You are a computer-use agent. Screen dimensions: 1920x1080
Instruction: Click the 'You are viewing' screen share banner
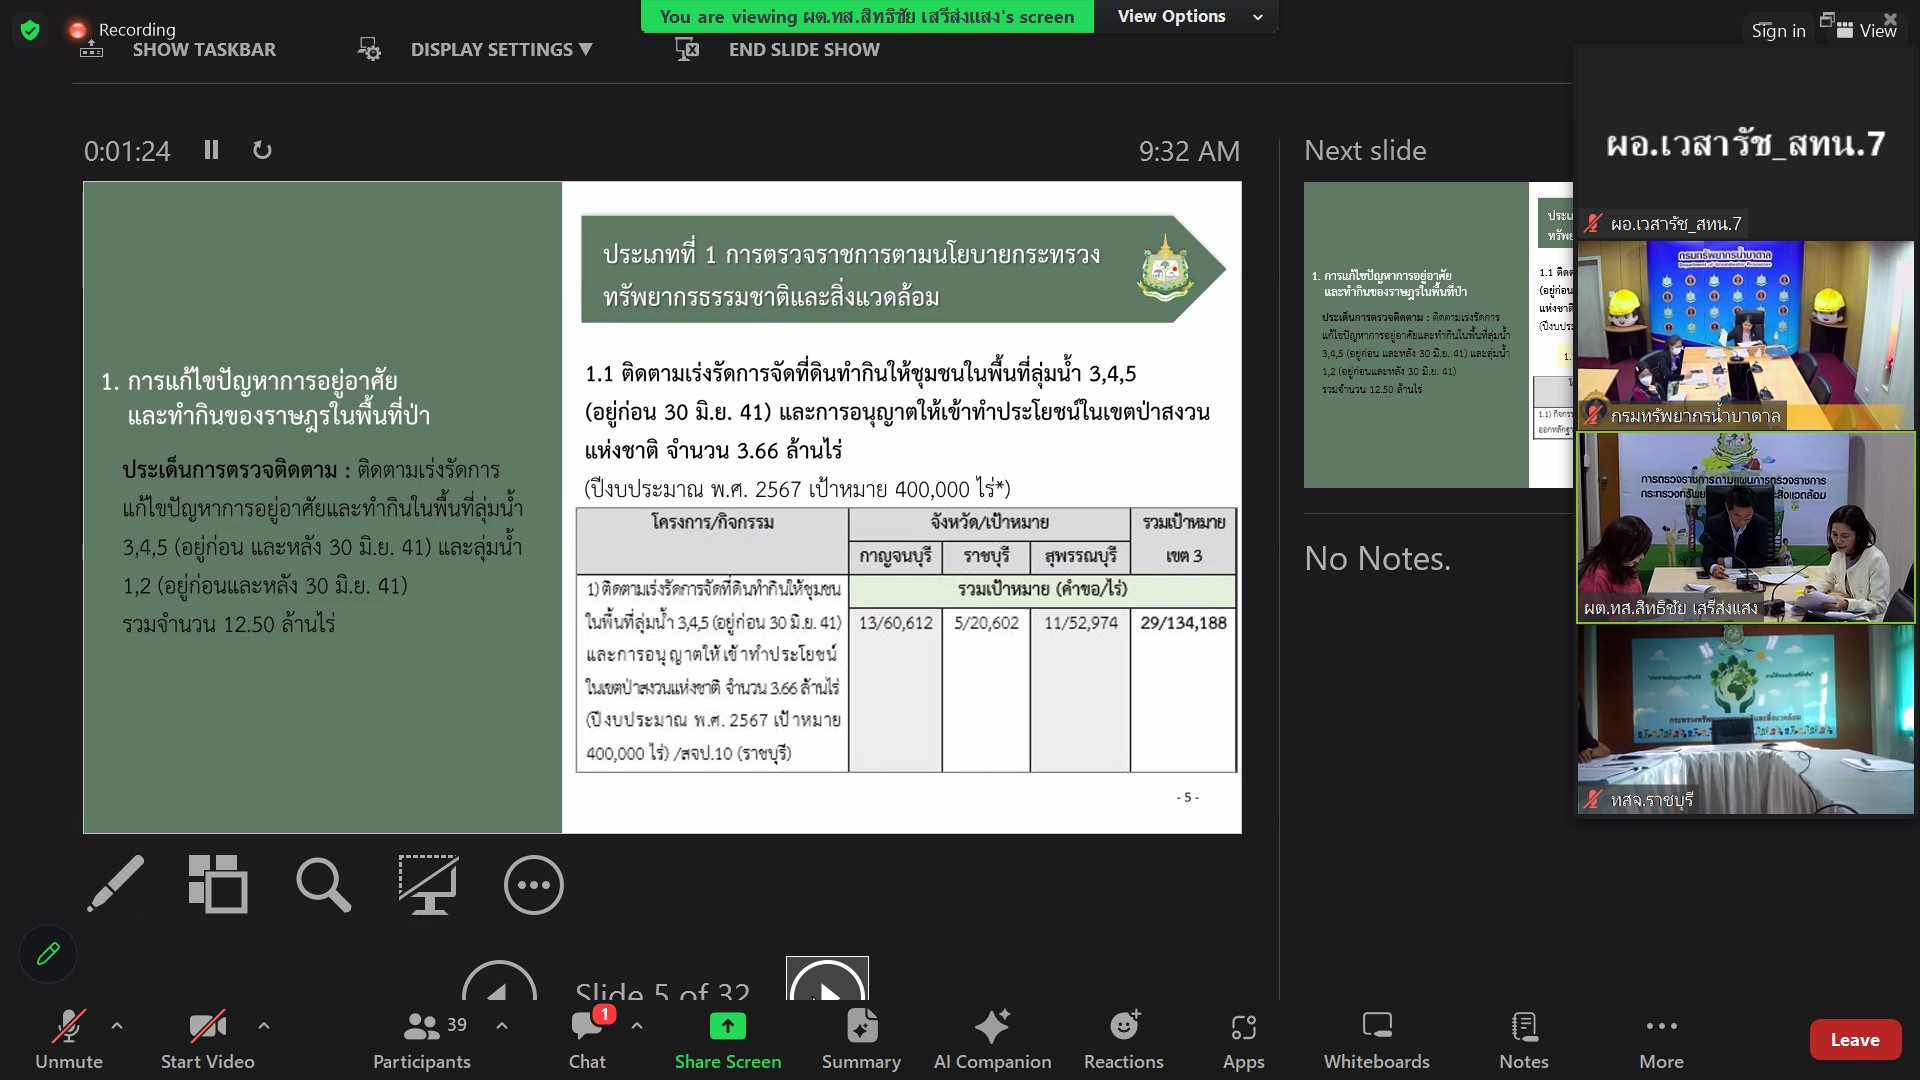[867, 16]
